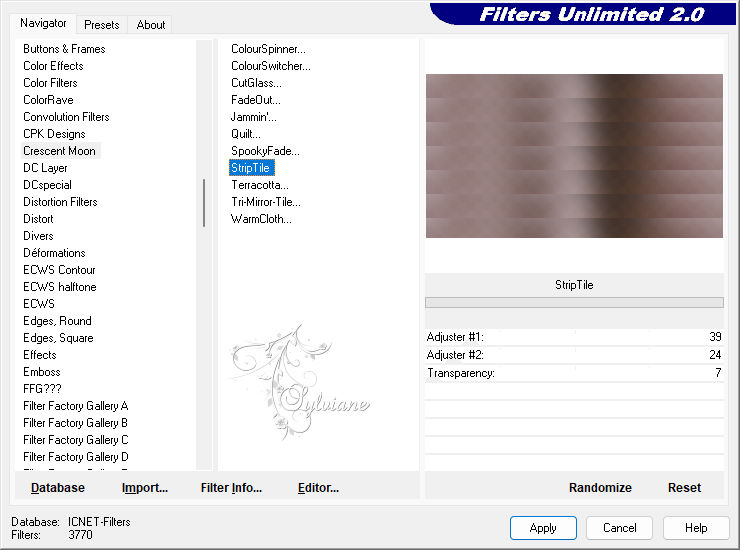Select Distort category

point(38,219)
